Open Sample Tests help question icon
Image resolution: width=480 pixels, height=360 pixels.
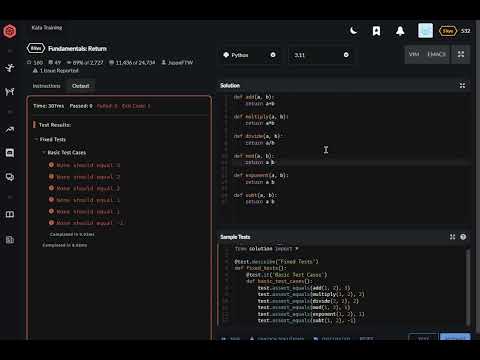click(463, 237)
